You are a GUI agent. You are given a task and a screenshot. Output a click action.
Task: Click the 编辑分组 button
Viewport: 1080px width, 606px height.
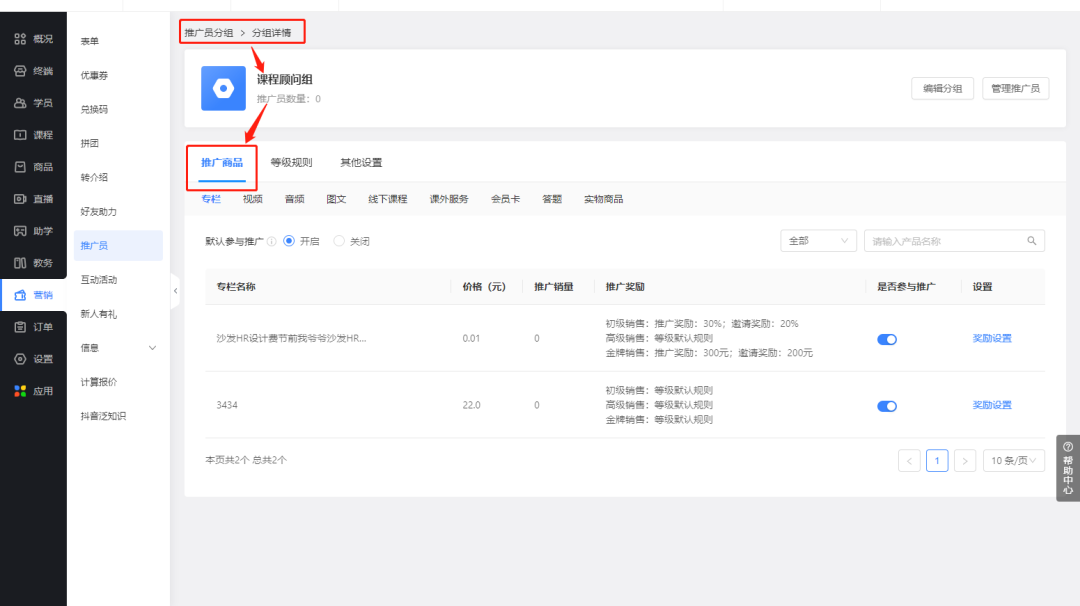pos(941,88)
